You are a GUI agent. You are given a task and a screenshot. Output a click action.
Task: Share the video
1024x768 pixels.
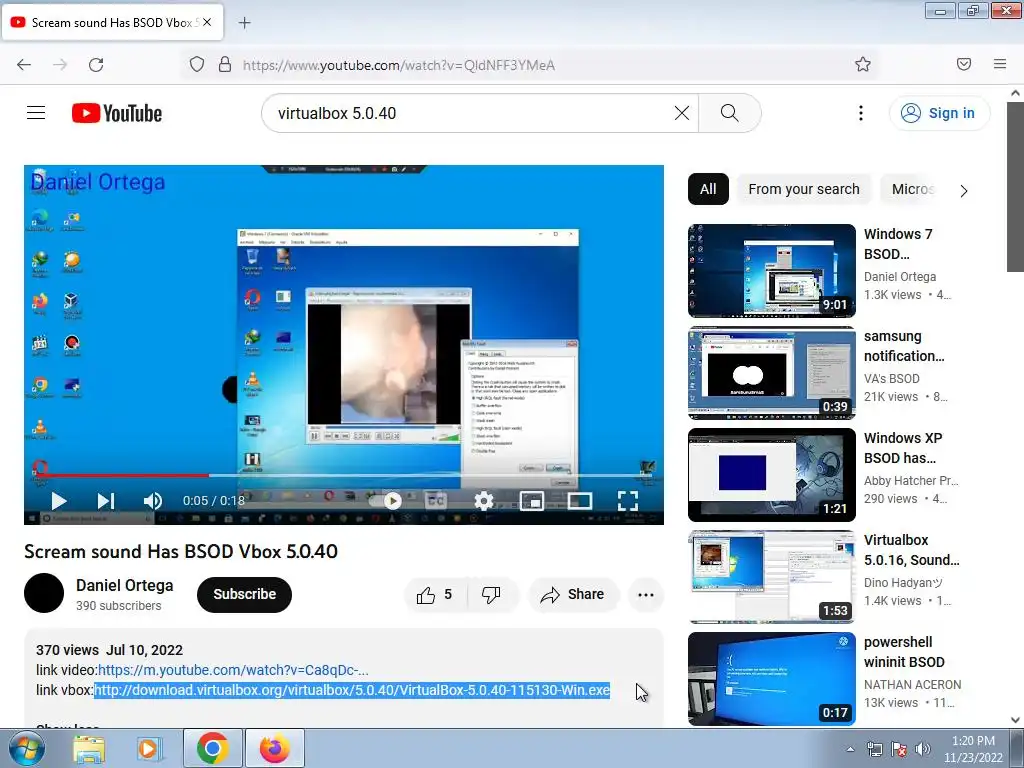coord(573,594)
